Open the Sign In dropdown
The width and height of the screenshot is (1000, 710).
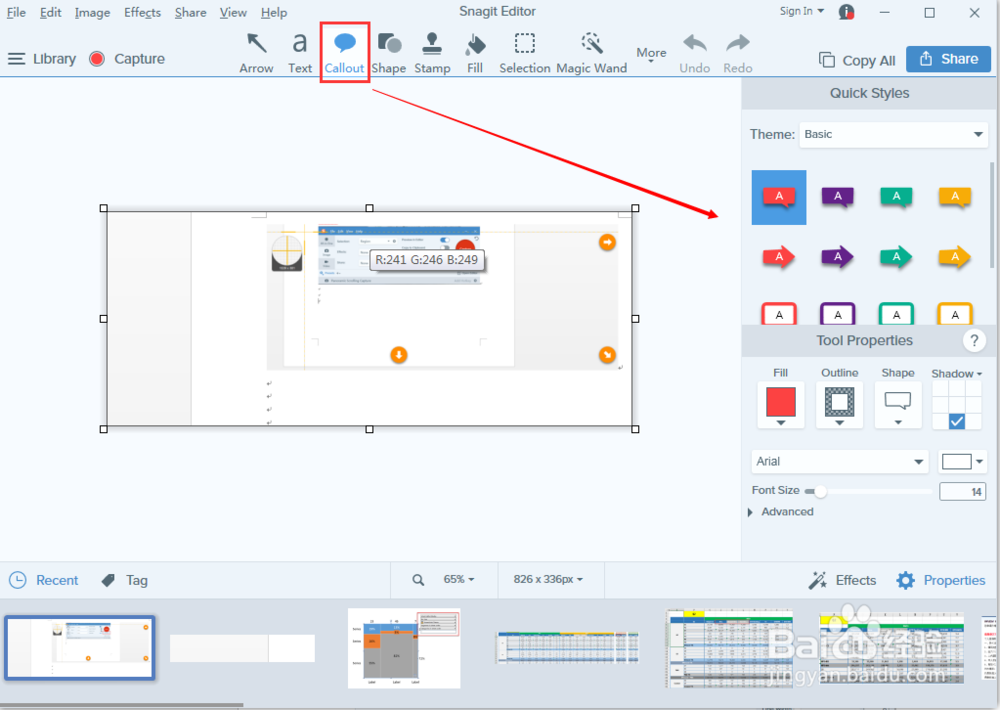802,11
